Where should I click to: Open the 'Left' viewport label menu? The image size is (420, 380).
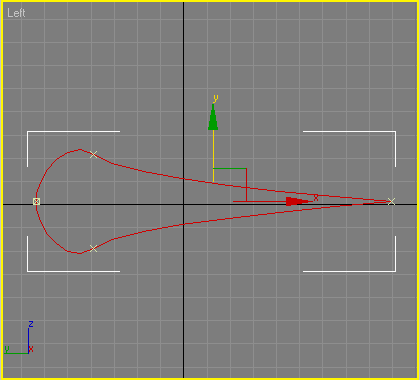point(16,13)
